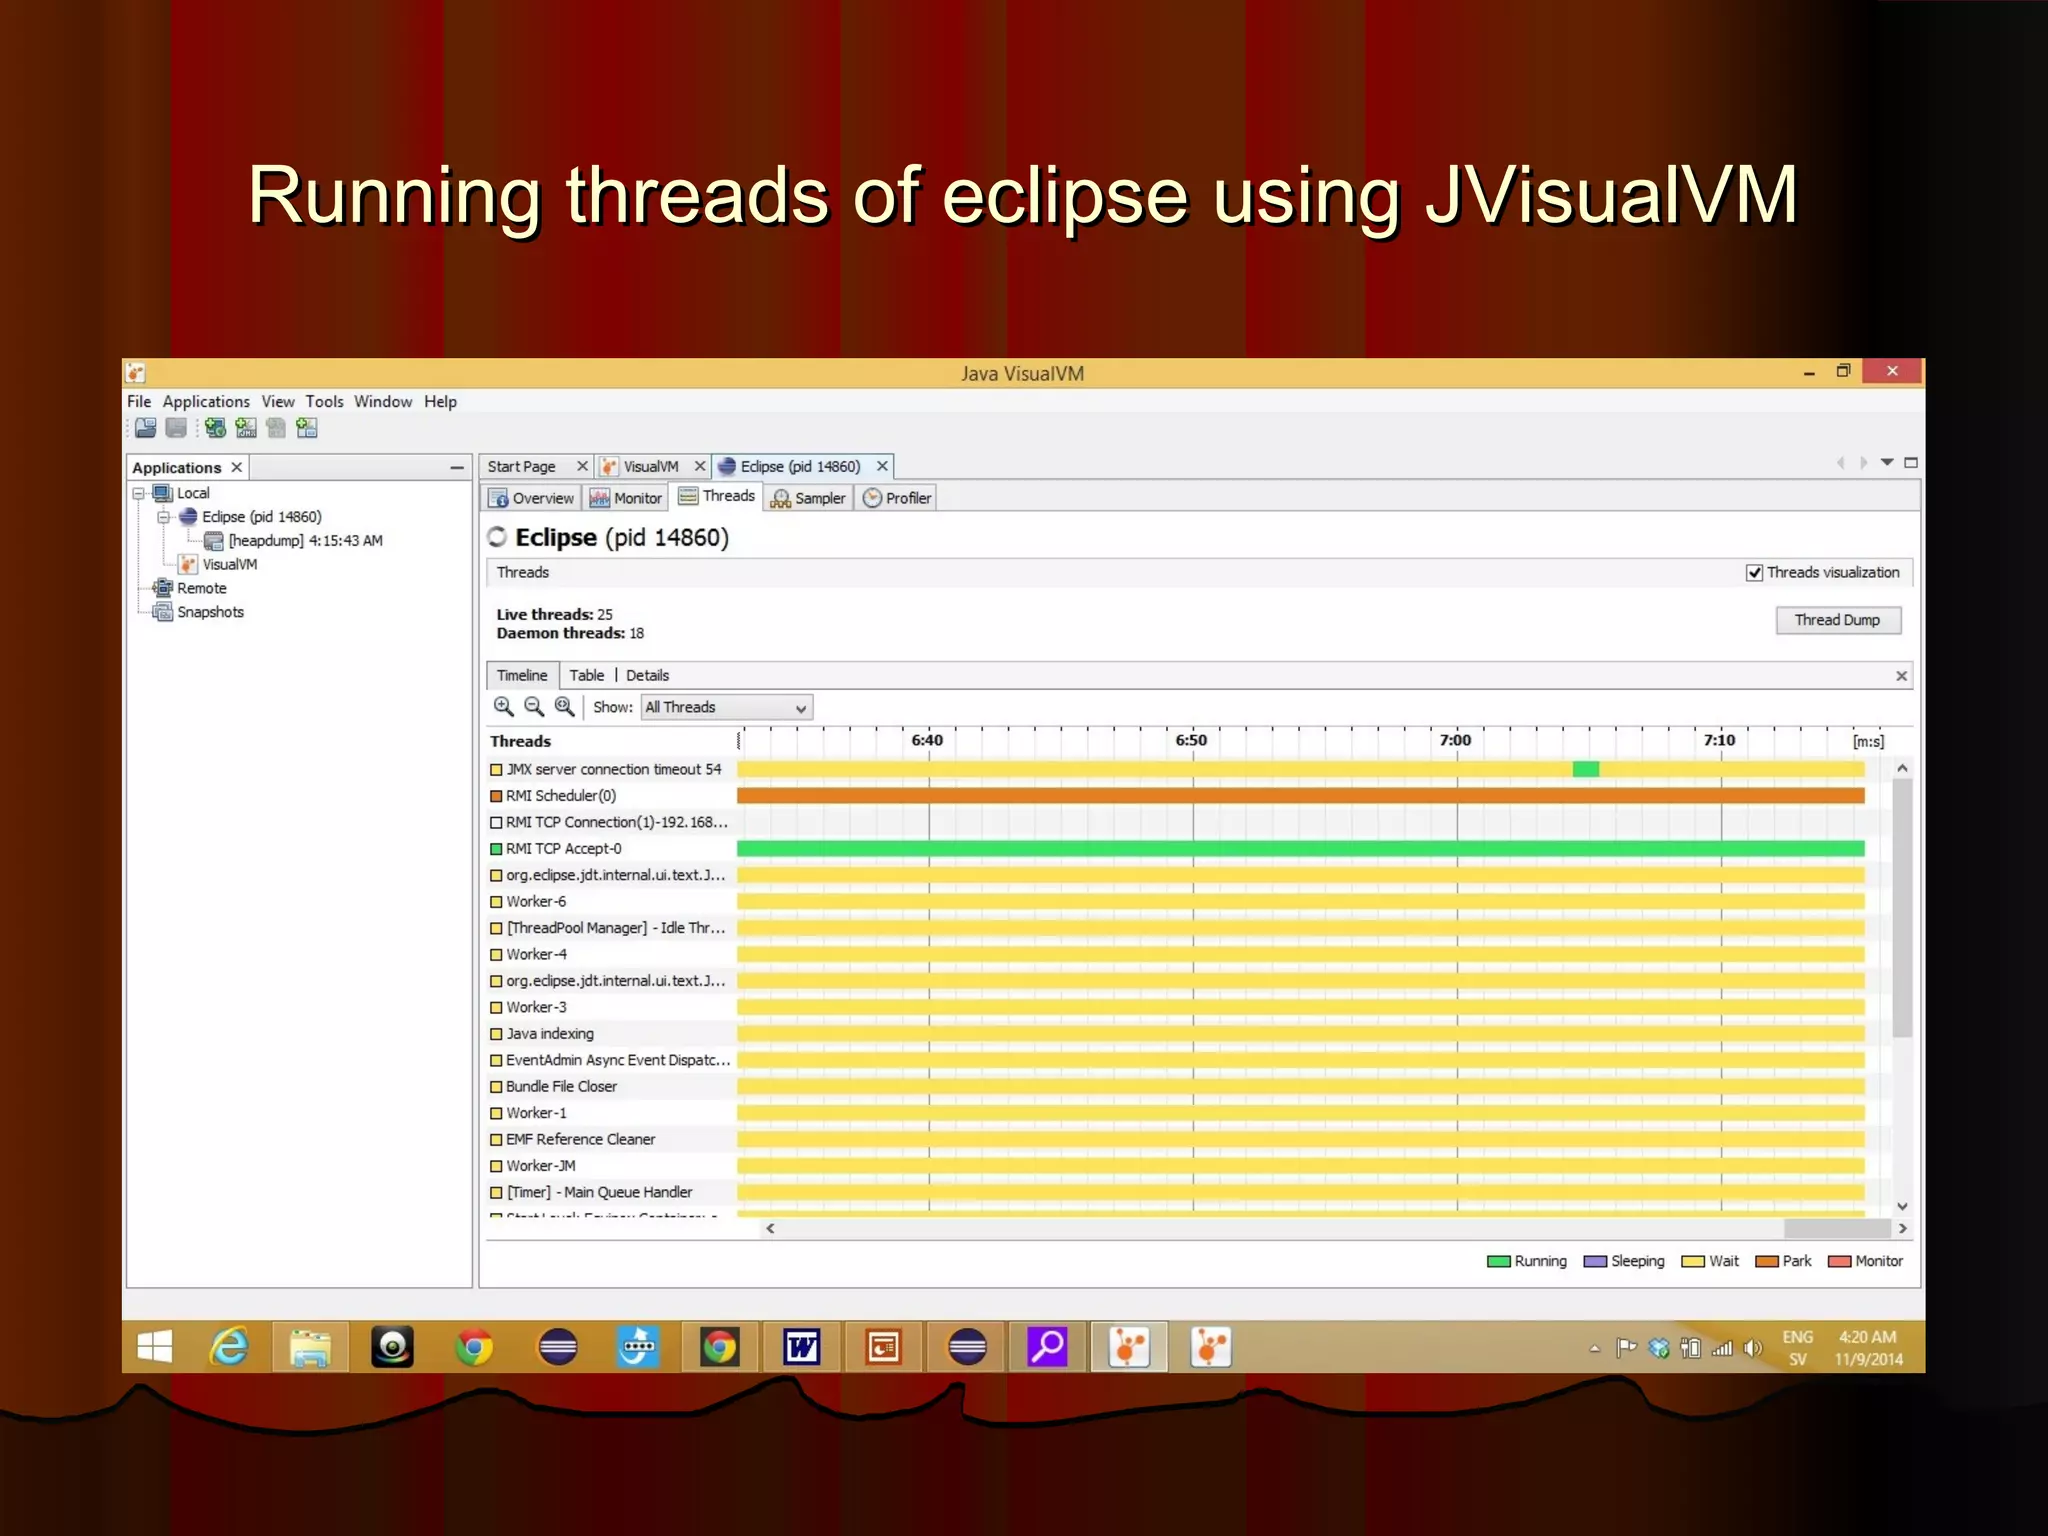The image size is (2048, 1536).
Task: Click JMX server connection timeout 54 thread box
Action: click(496, 770)
